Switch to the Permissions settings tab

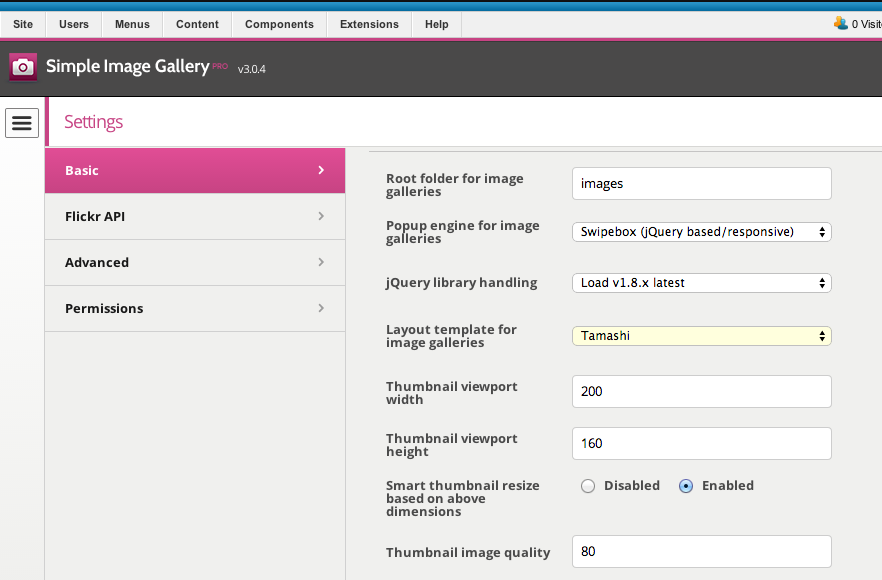pyautogui.click(x=195, y=309)
